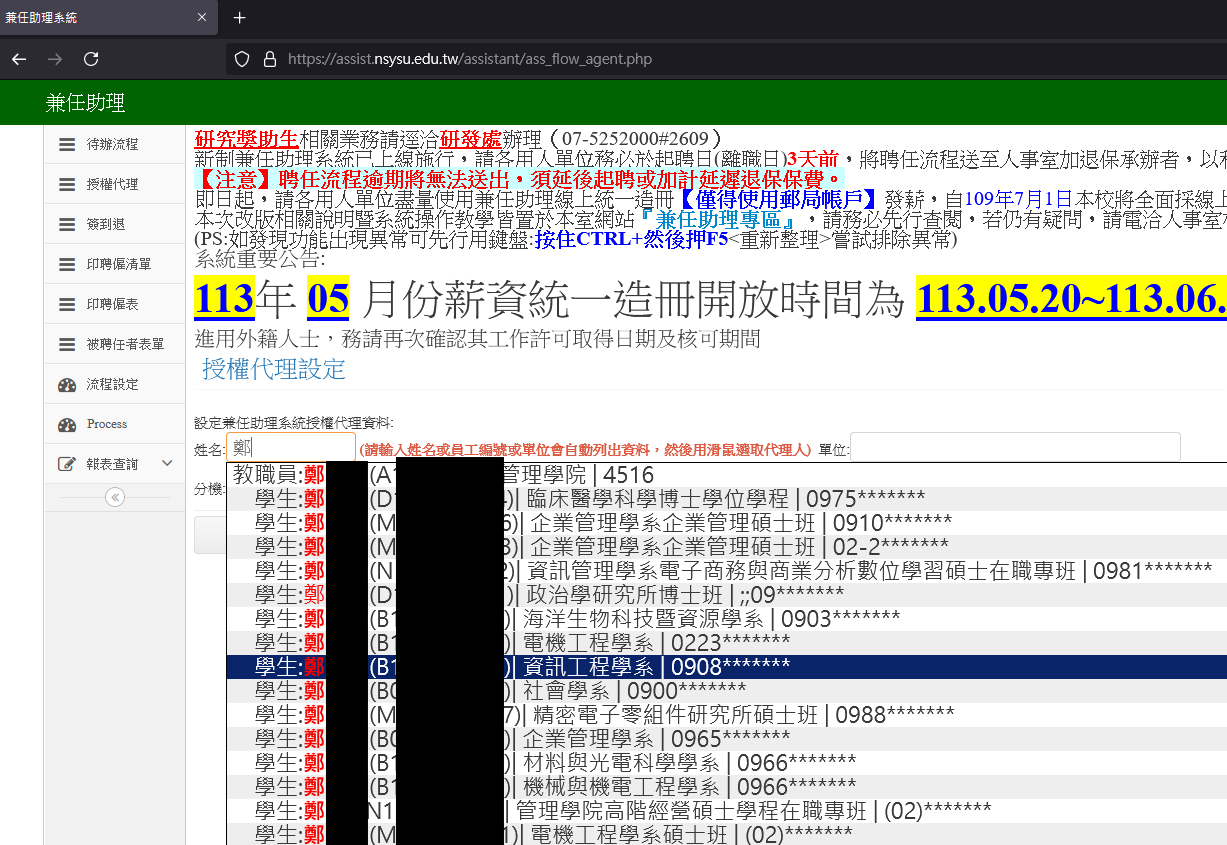Click the 姓名 input field
The height and width of the screenshot is (845, 1227).
[x=291, y=447]
